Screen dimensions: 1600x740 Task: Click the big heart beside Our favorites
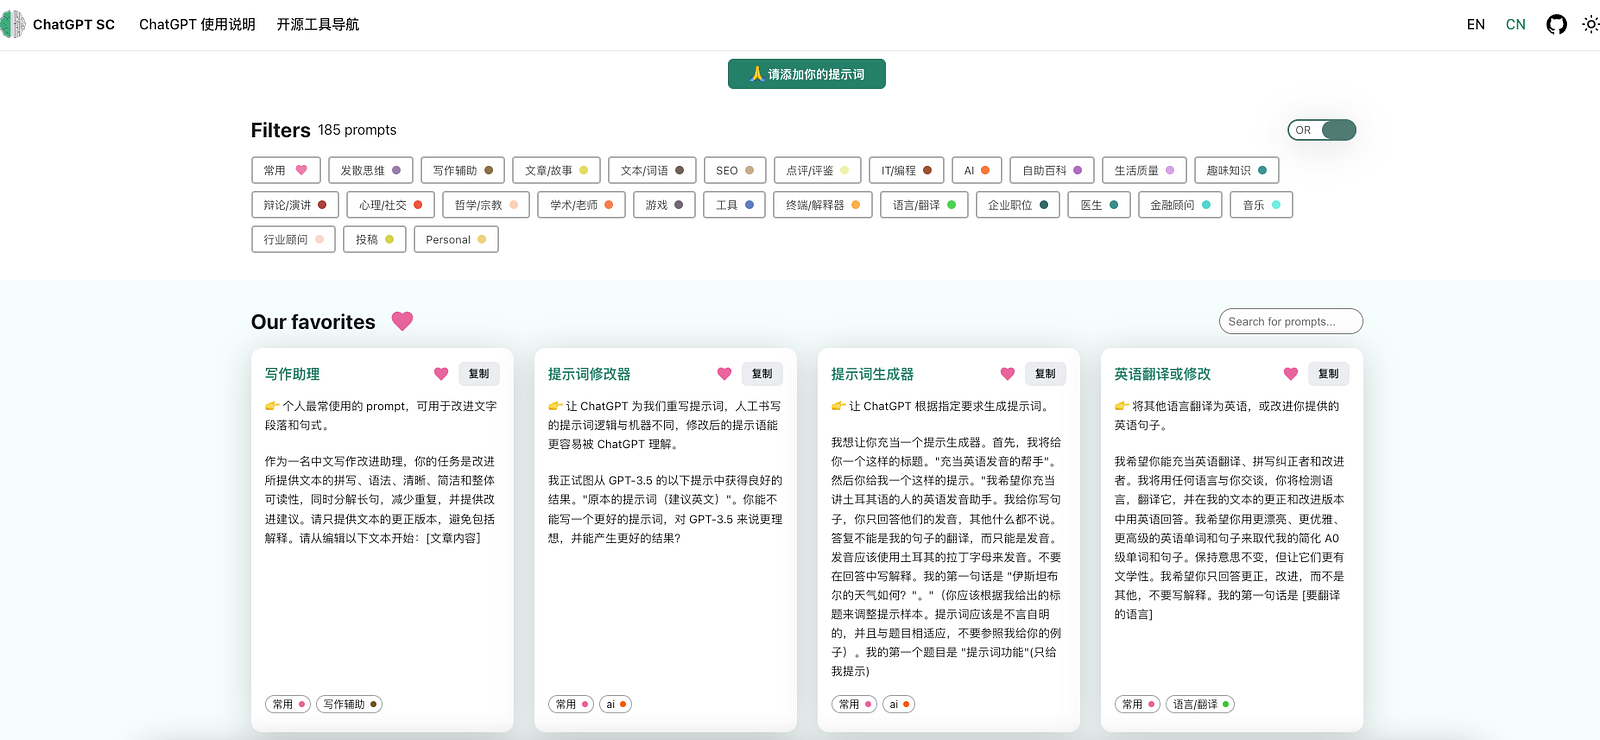tap(402, 321)
